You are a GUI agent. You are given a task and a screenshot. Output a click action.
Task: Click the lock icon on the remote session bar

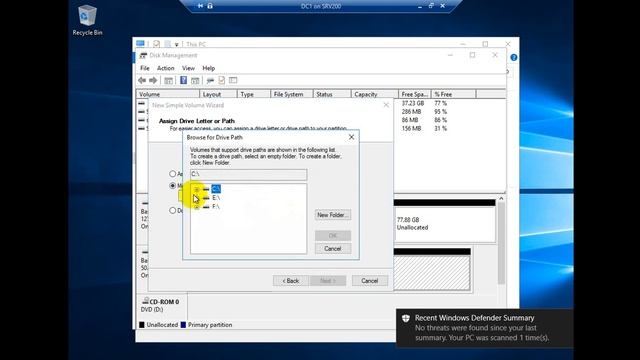tap(210, 6)
